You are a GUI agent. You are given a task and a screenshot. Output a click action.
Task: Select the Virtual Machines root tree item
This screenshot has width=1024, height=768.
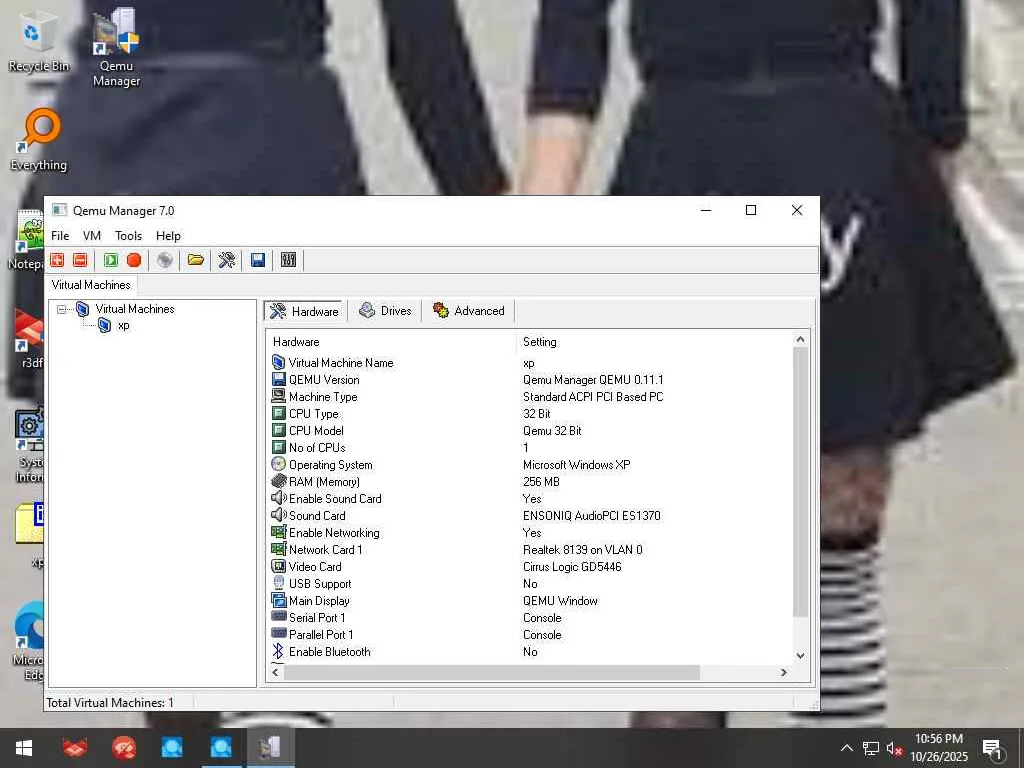pyautogui.click(x=135, y=309)
